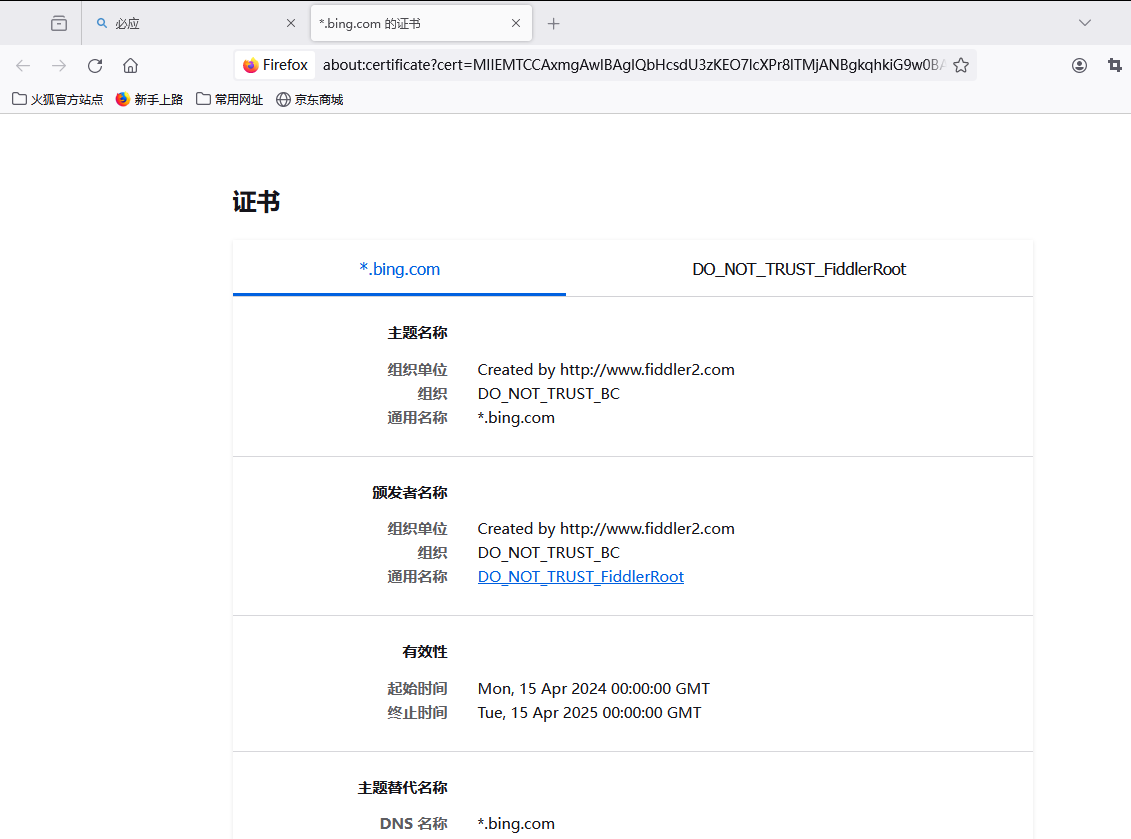Click subject common name *.bing.com value
The width and height of the screenshot is (1131, 839).
(516, 418)
